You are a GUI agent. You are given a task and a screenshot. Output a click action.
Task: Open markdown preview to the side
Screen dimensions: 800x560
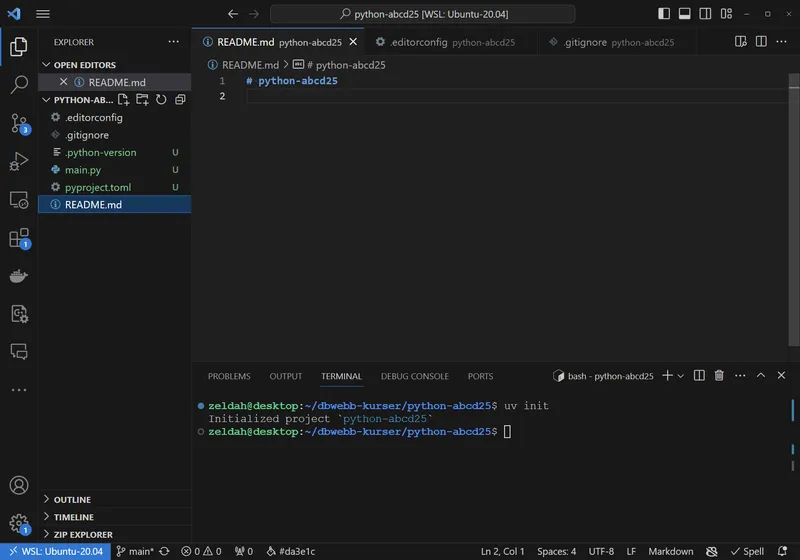pos(740,42)
